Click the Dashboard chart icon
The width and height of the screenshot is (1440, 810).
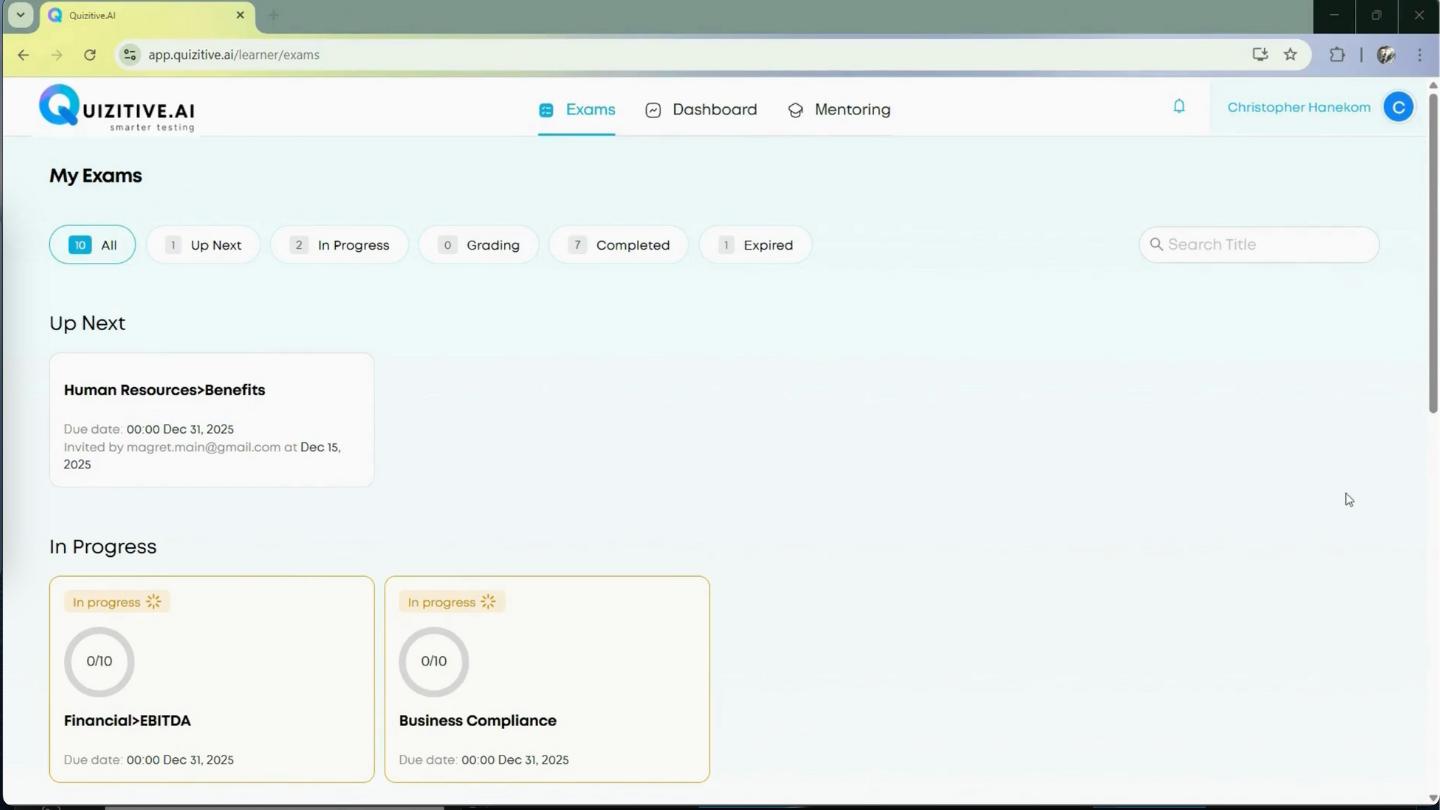pos(654,109)
